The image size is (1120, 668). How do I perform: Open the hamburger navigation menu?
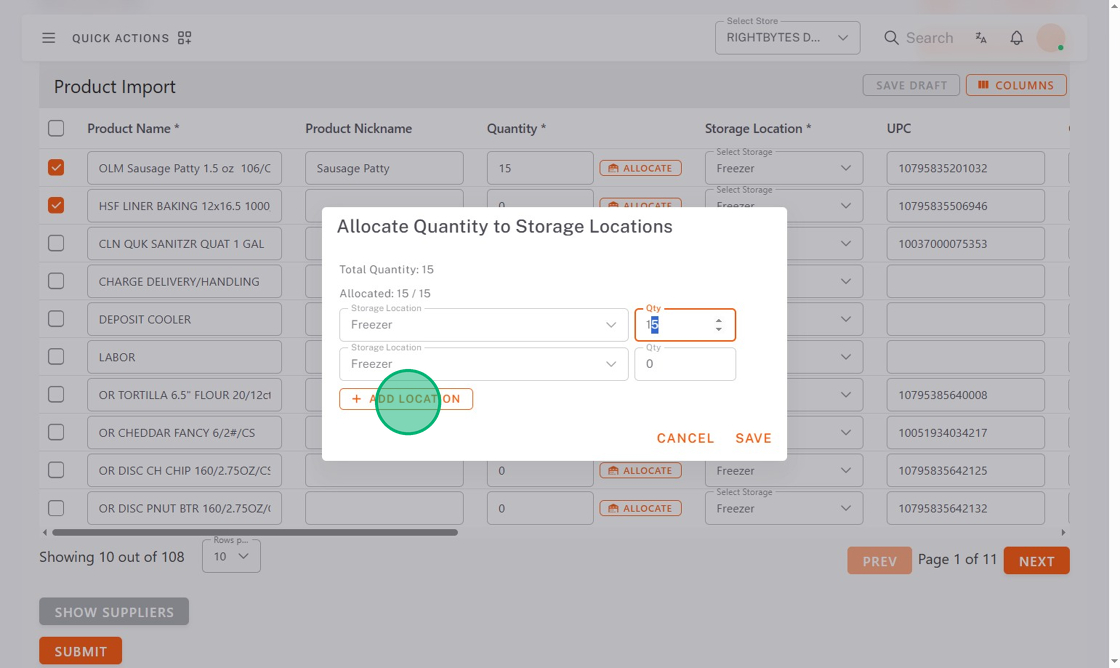coord(48,38)
